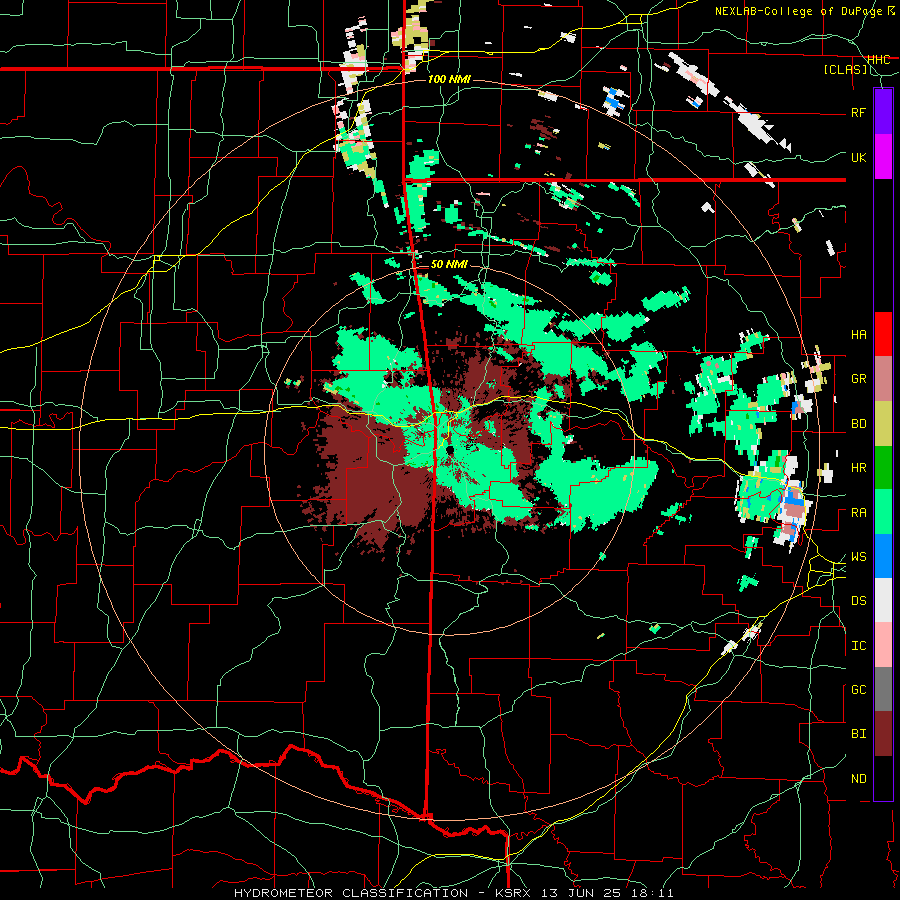Click the 50 NMI range ring label
Image resolution: width=900 pixels, height=900 pixels.
[x=449, y=264]
